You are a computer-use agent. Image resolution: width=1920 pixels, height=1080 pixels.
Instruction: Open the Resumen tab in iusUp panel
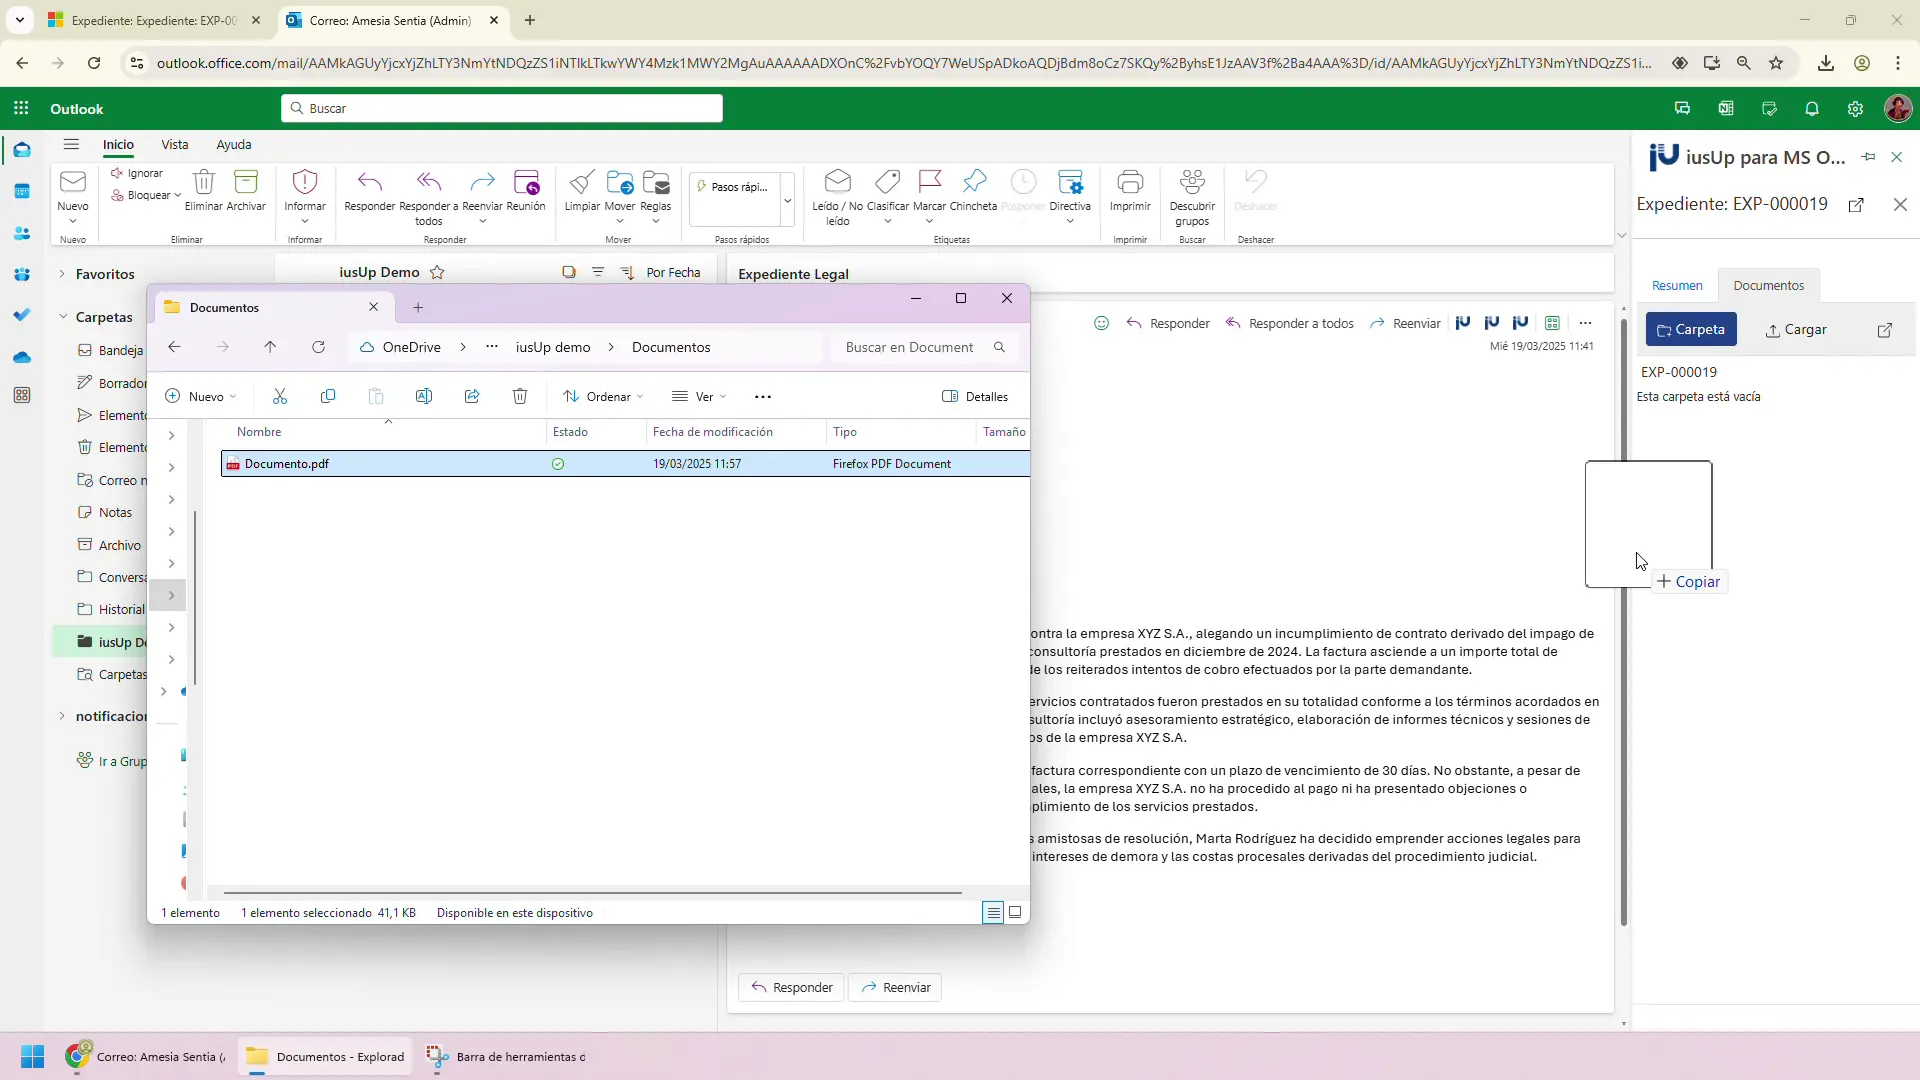point(1677,286)
